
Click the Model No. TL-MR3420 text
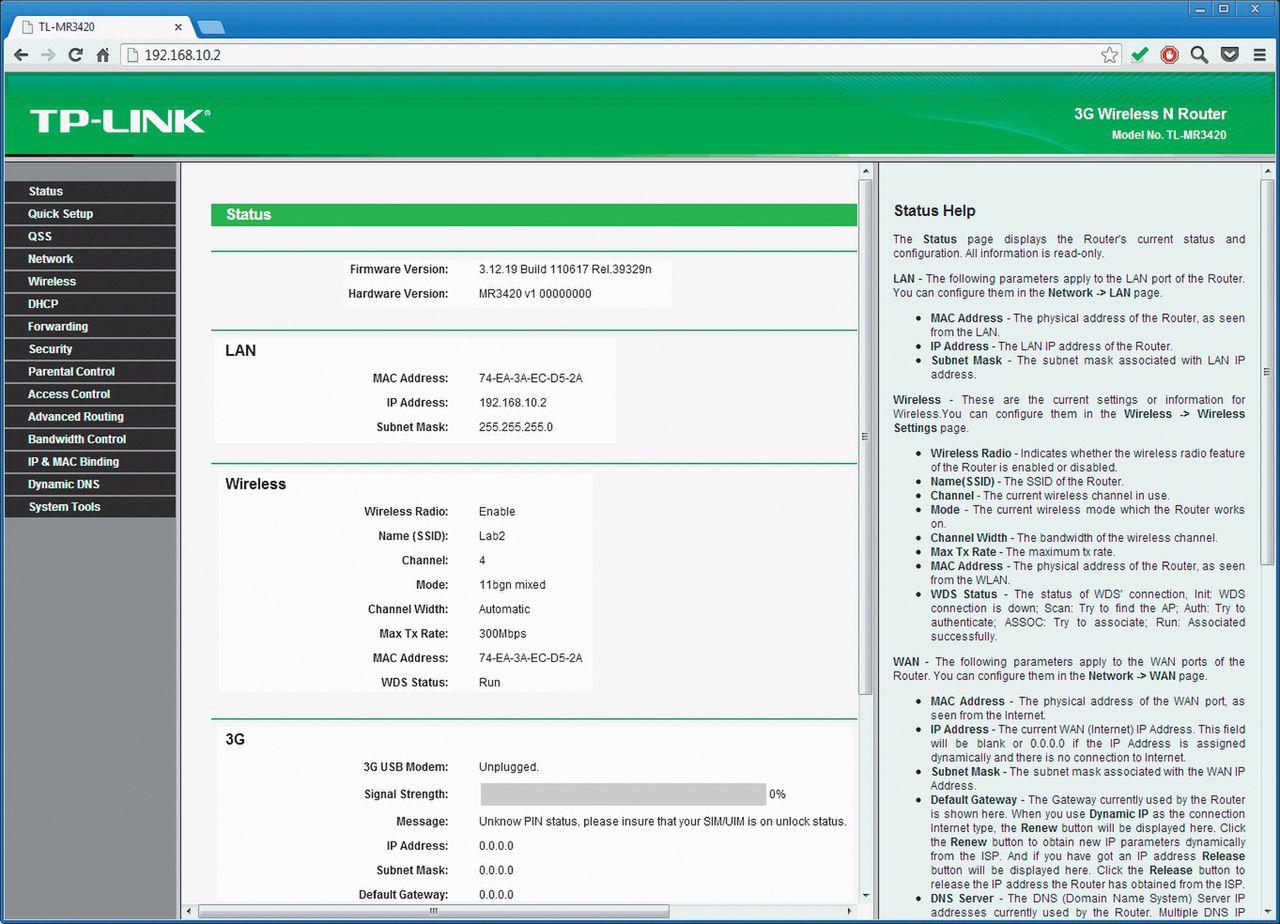tap(1168, 135)
